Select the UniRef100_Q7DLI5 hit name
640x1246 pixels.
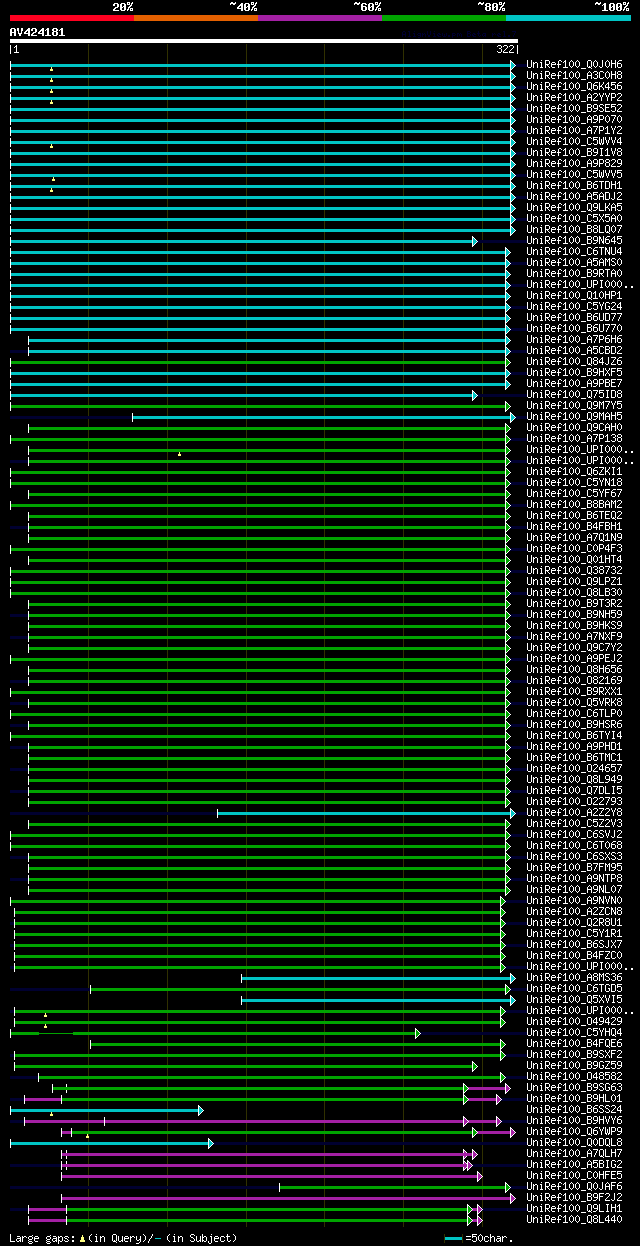574,790
